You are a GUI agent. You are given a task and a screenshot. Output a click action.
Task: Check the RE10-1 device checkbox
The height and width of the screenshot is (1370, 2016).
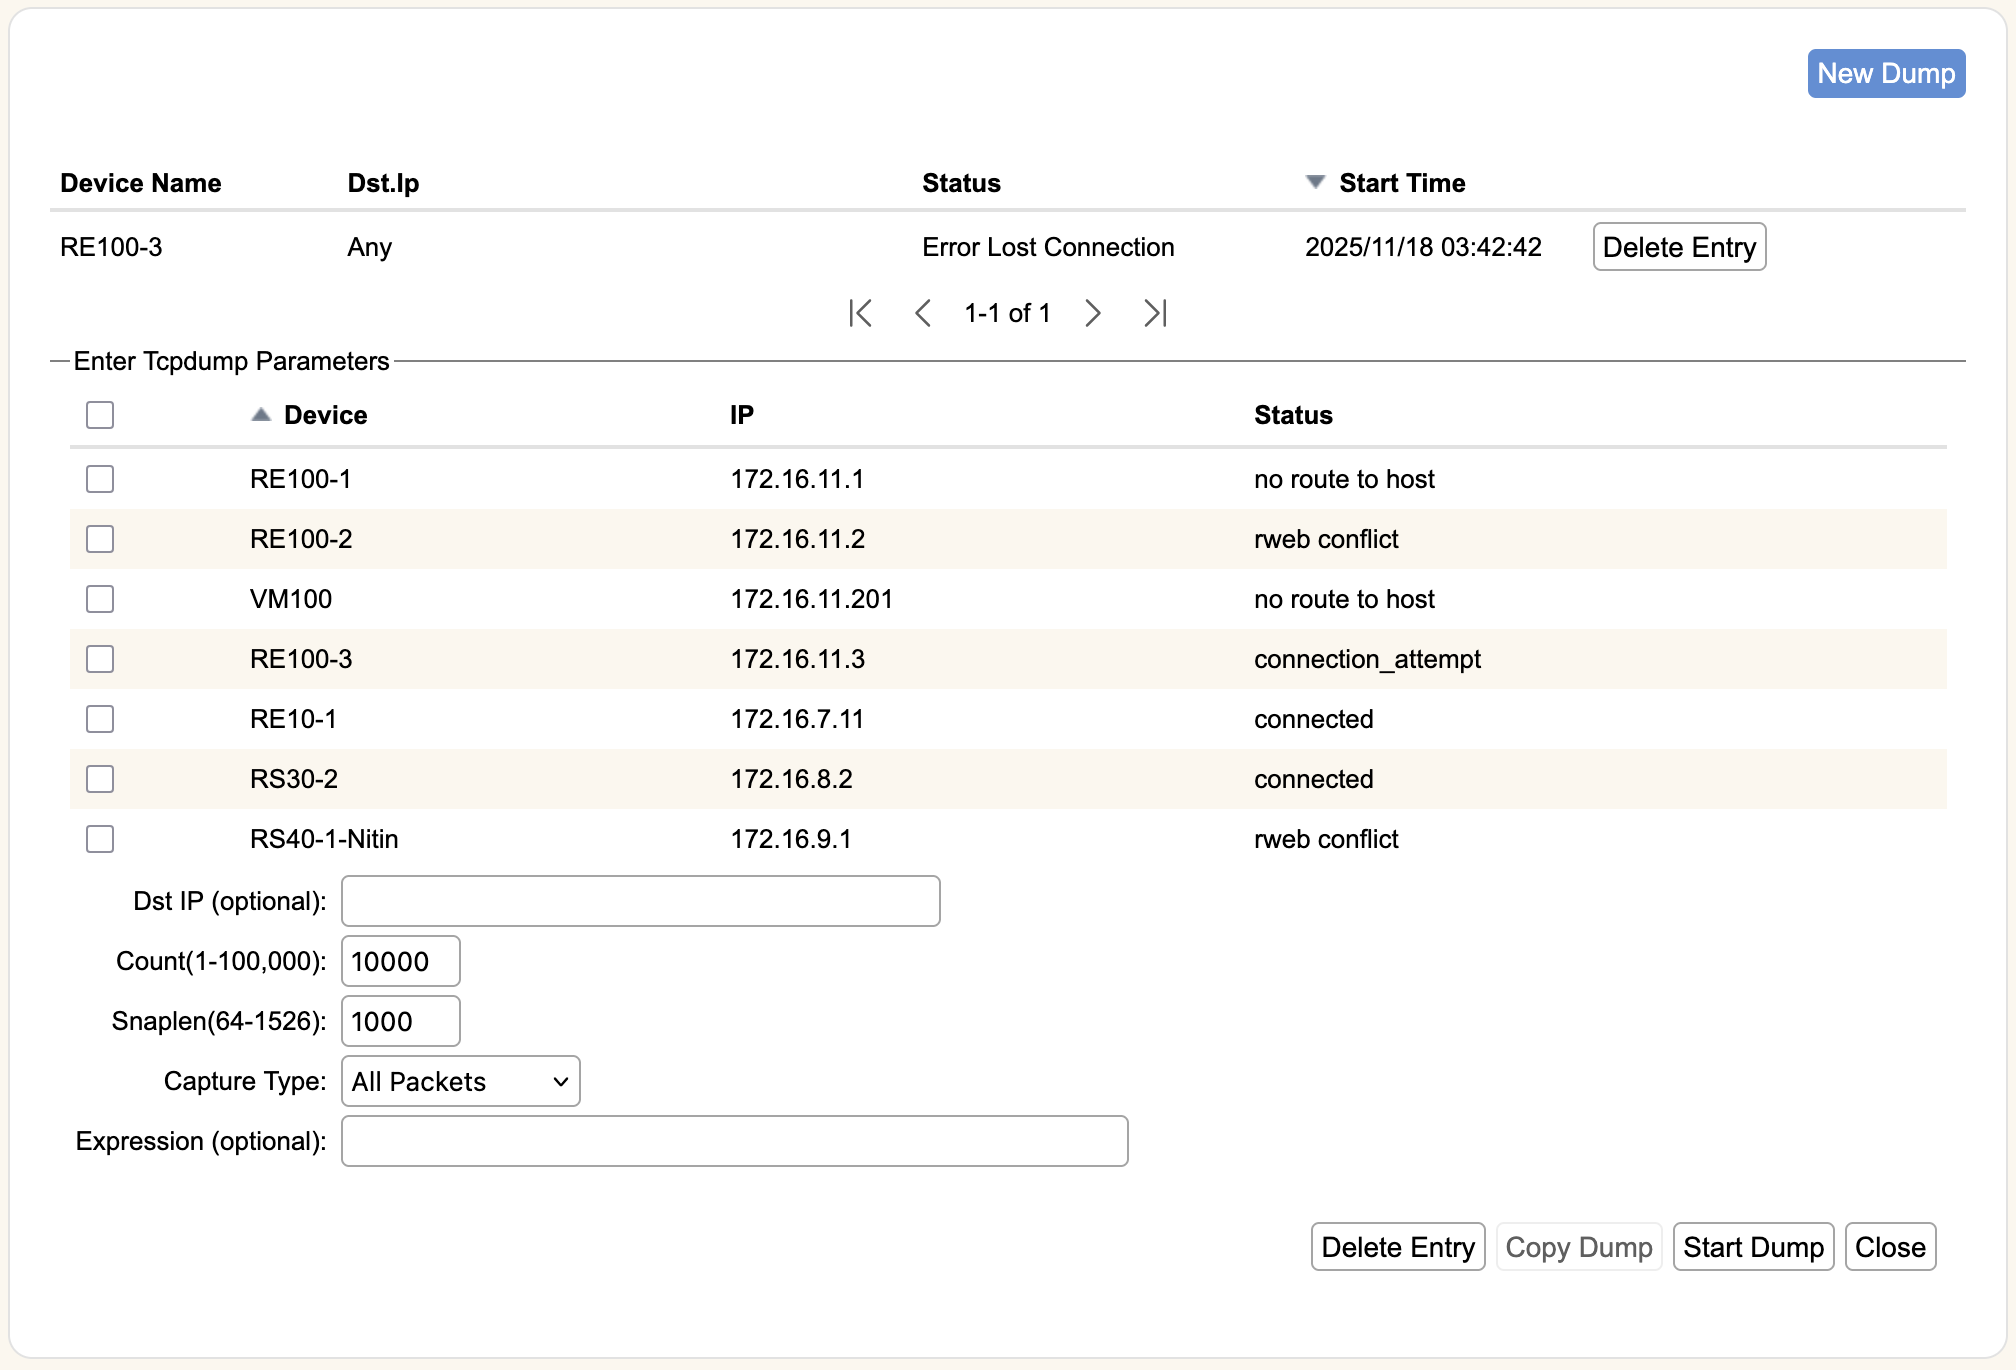100,719
